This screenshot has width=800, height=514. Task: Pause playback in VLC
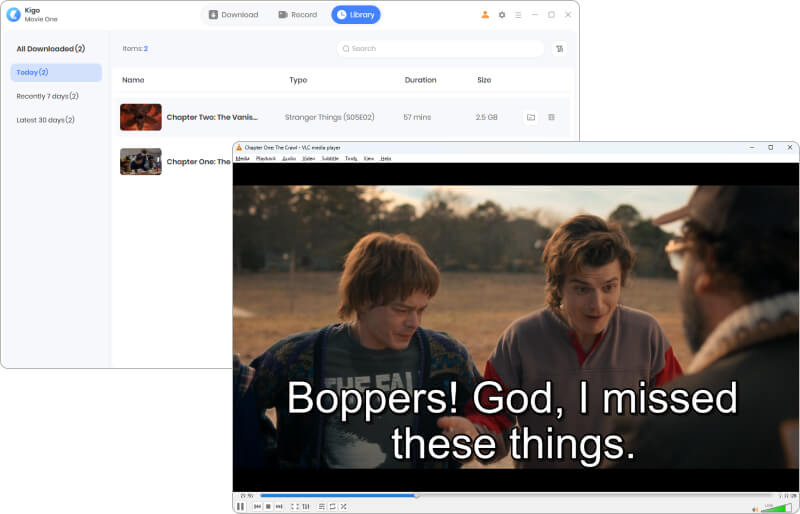tap(240, 506)
